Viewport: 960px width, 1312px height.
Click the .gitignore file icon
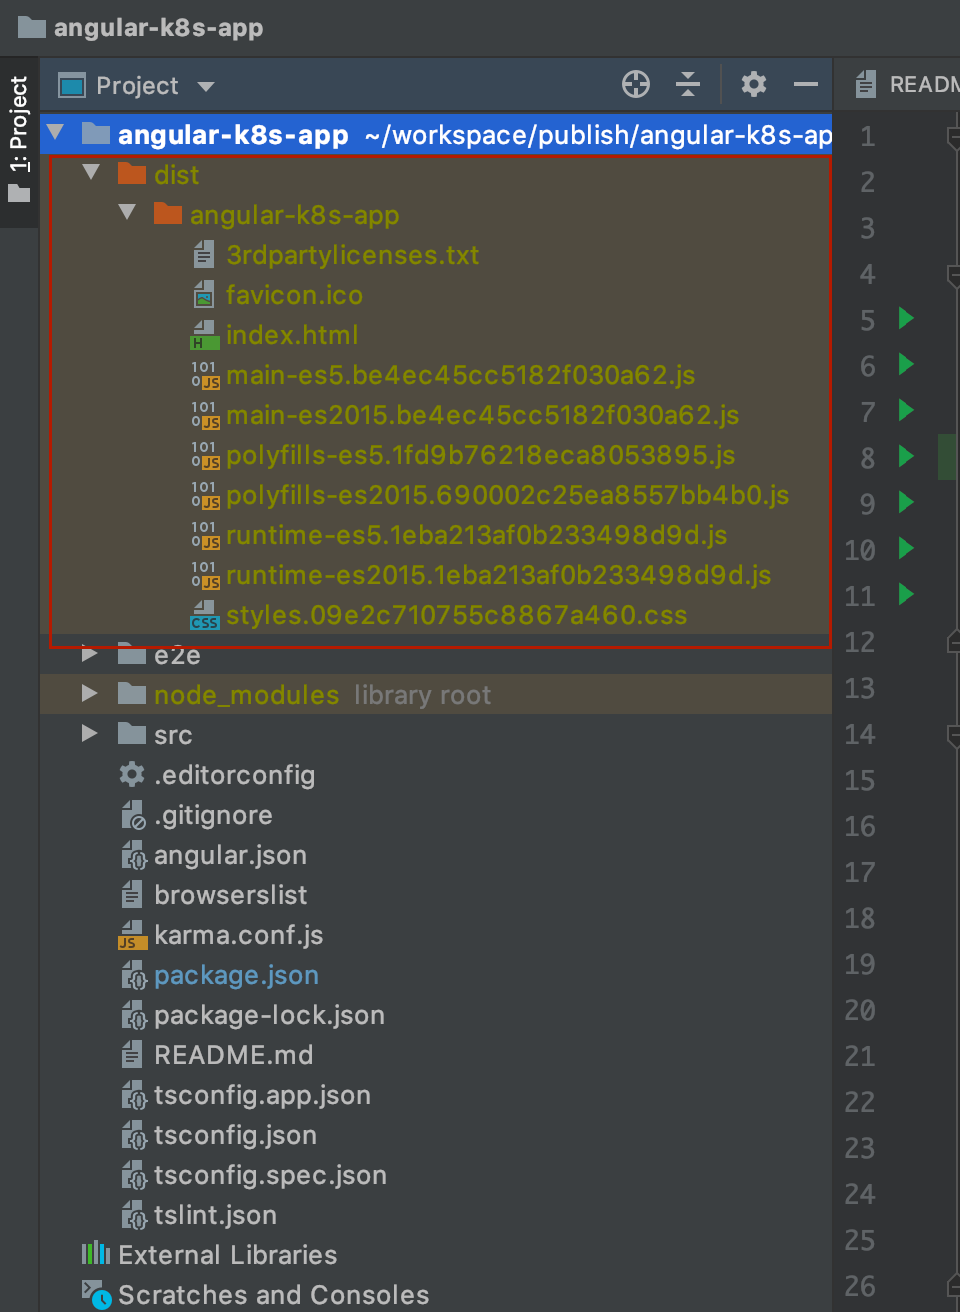[x=133, y=815]
